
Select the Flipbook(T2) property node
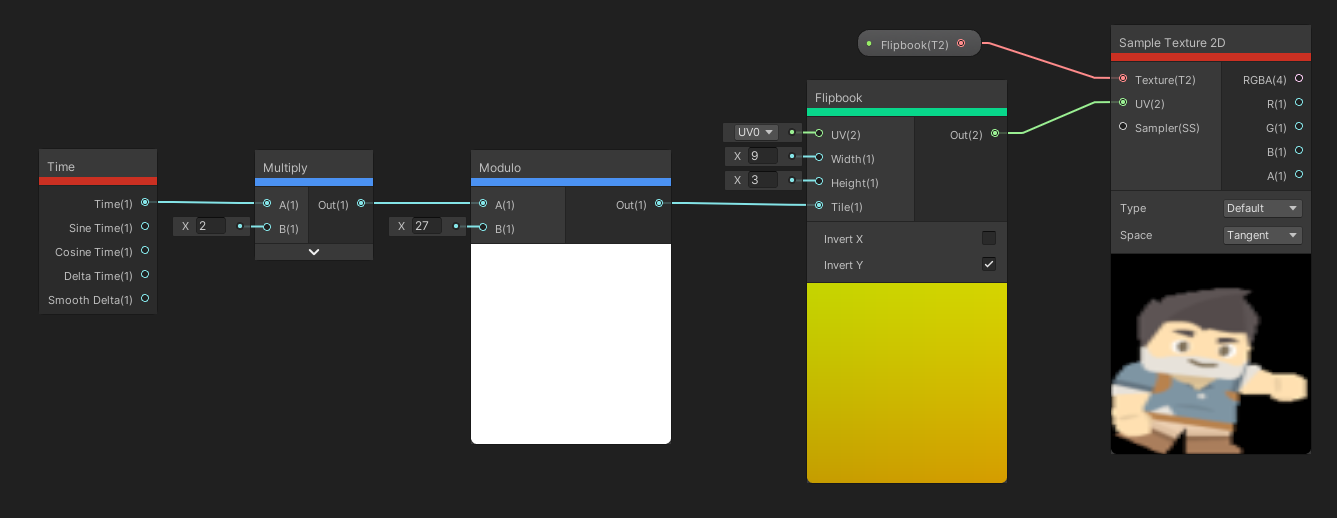click(x=914, y=44)
